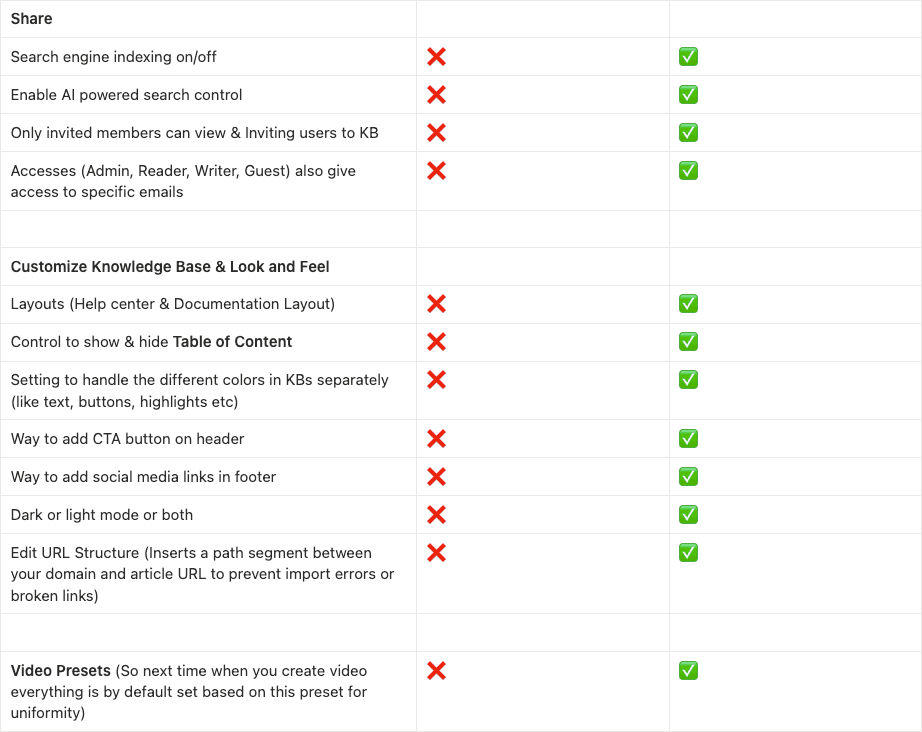Screen dimensions: 922x732
Task: Click the bold Video Presets label
Action: [x=61, y=671]
